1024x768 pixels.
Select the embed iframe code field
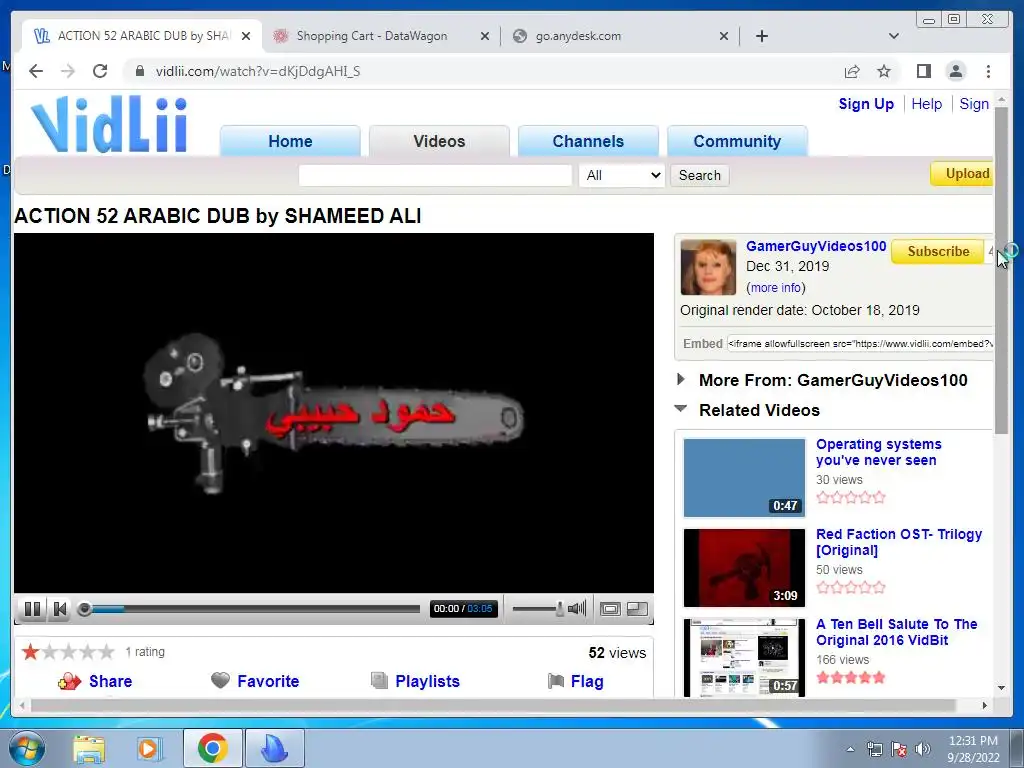pyautogui.click(x=860, y=344)
